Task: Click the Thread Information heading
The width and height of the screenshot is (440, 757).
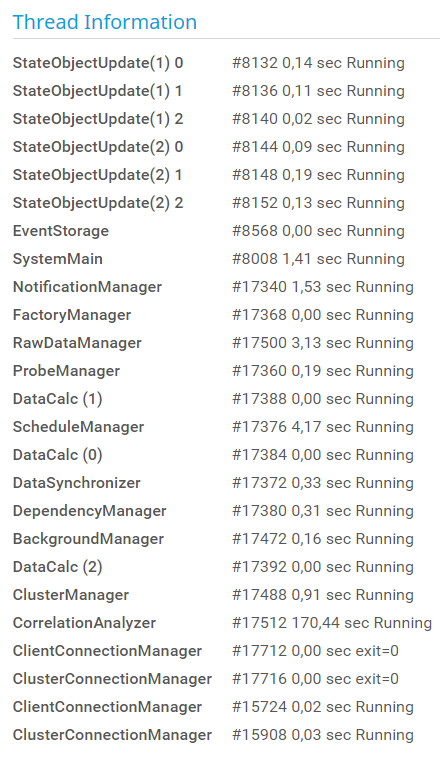Action: 105,22
